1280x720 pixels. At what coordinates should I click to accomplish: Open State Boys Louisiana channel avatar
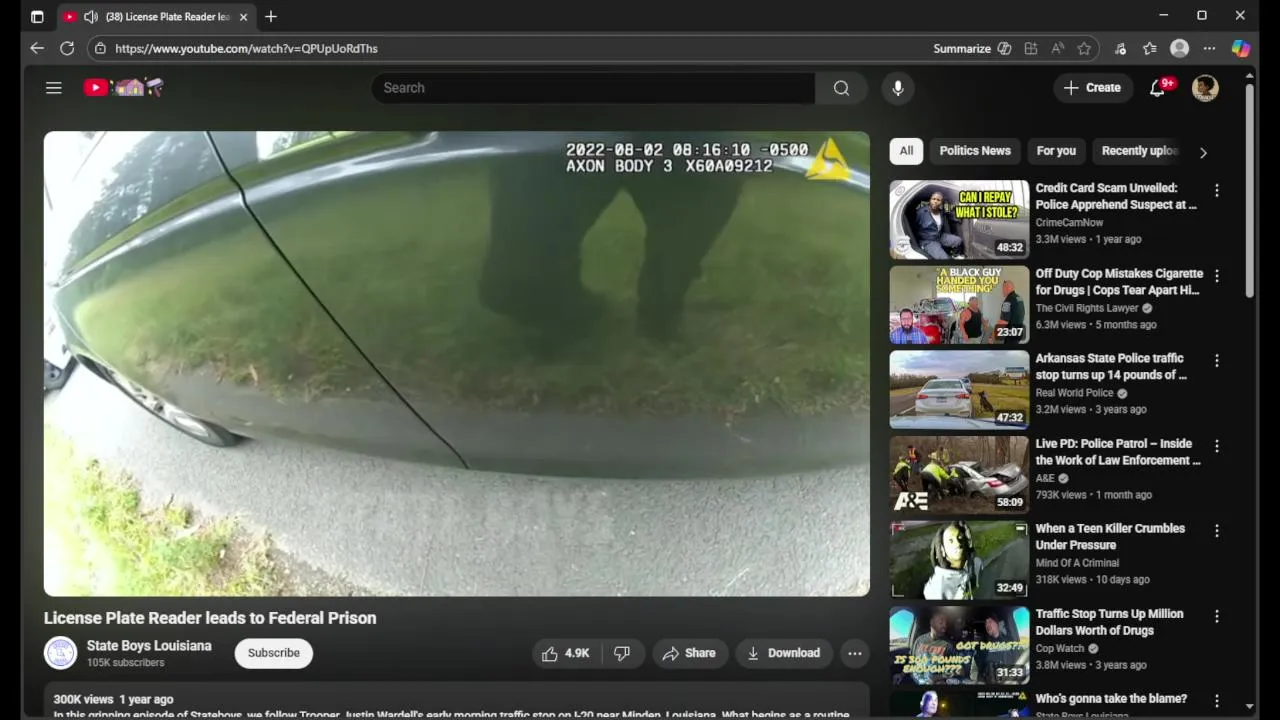(x=60, y=653)
